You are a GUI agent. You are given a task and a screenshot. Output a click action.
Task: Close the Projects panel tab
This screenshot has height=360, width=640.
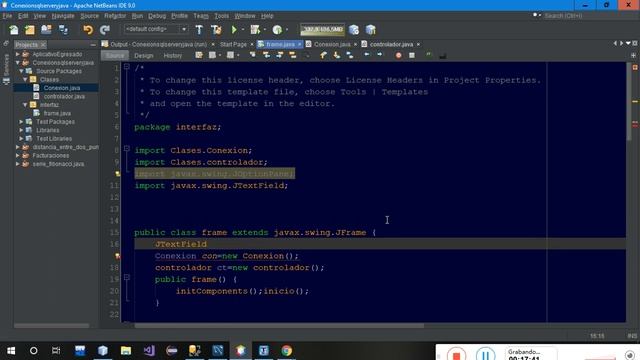43,44
